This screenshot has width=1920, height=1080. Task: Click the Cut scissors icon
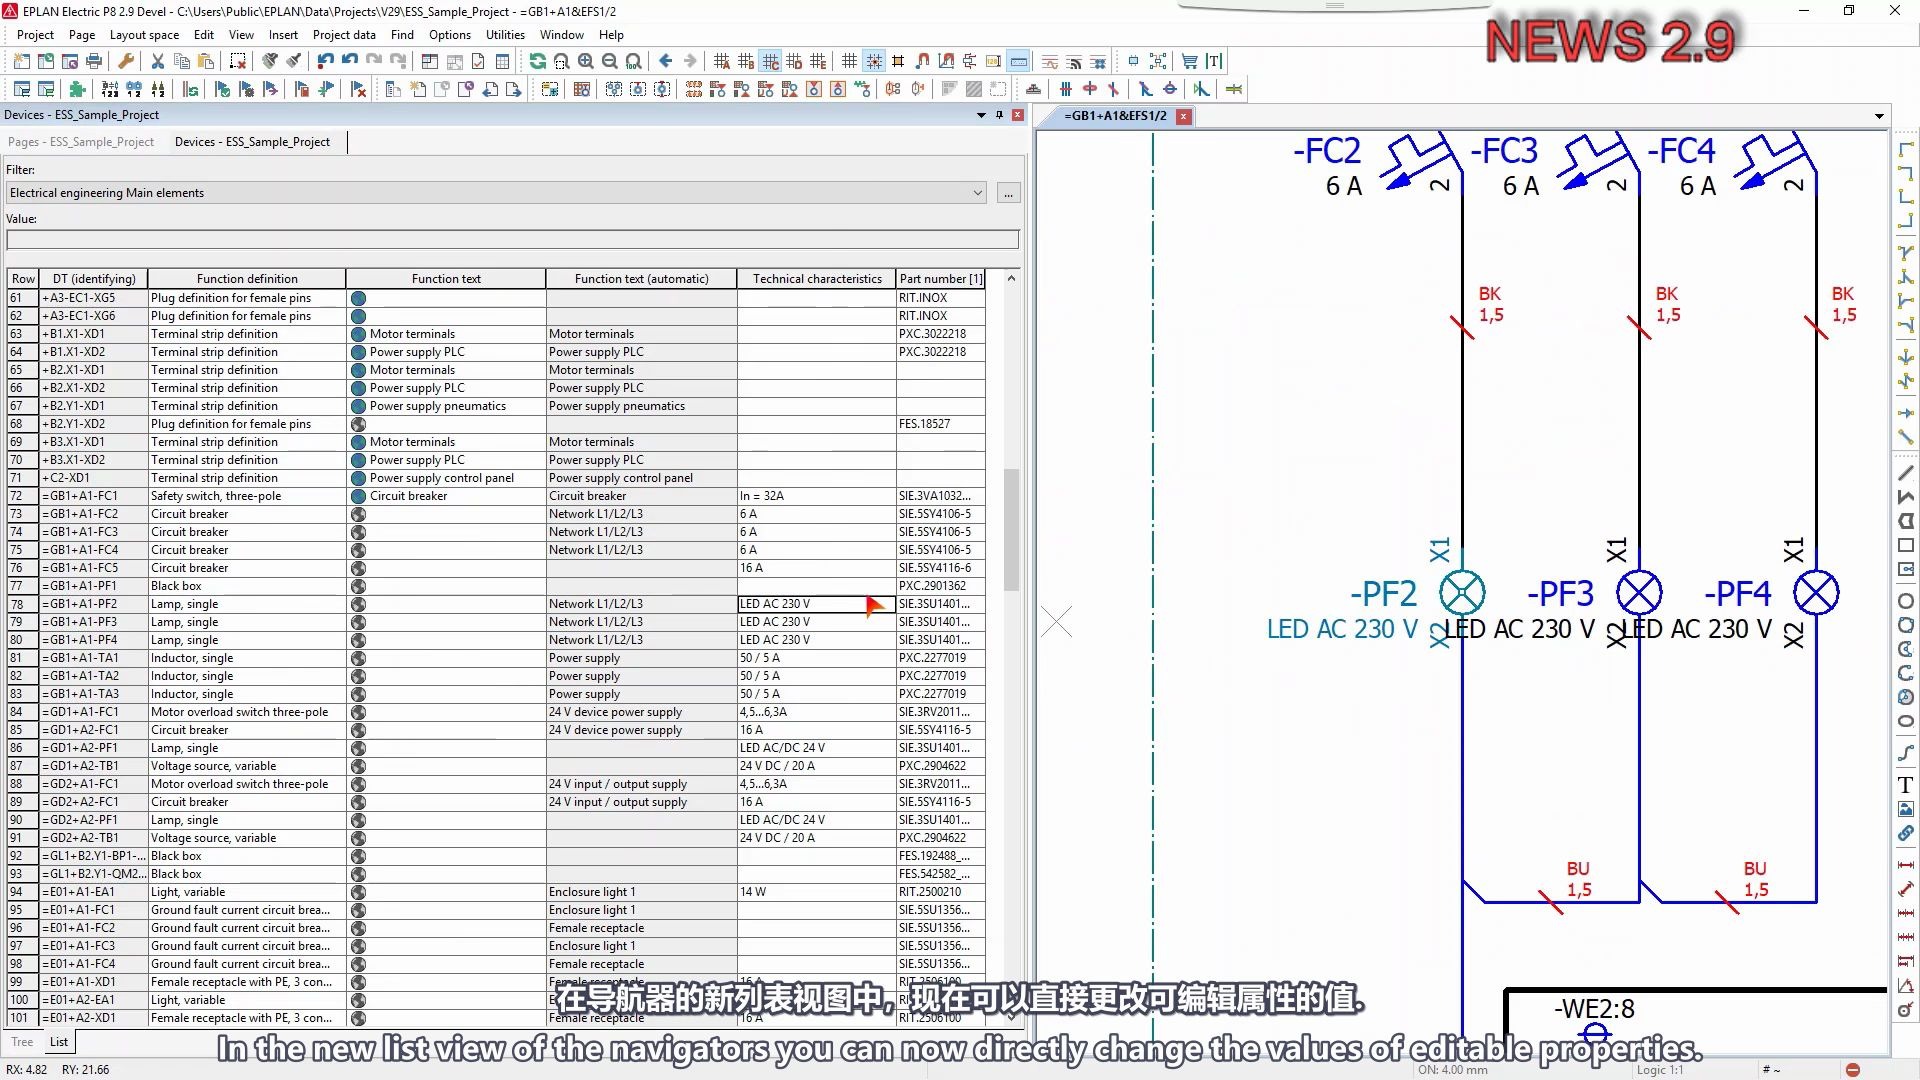(x=157, y=61)
